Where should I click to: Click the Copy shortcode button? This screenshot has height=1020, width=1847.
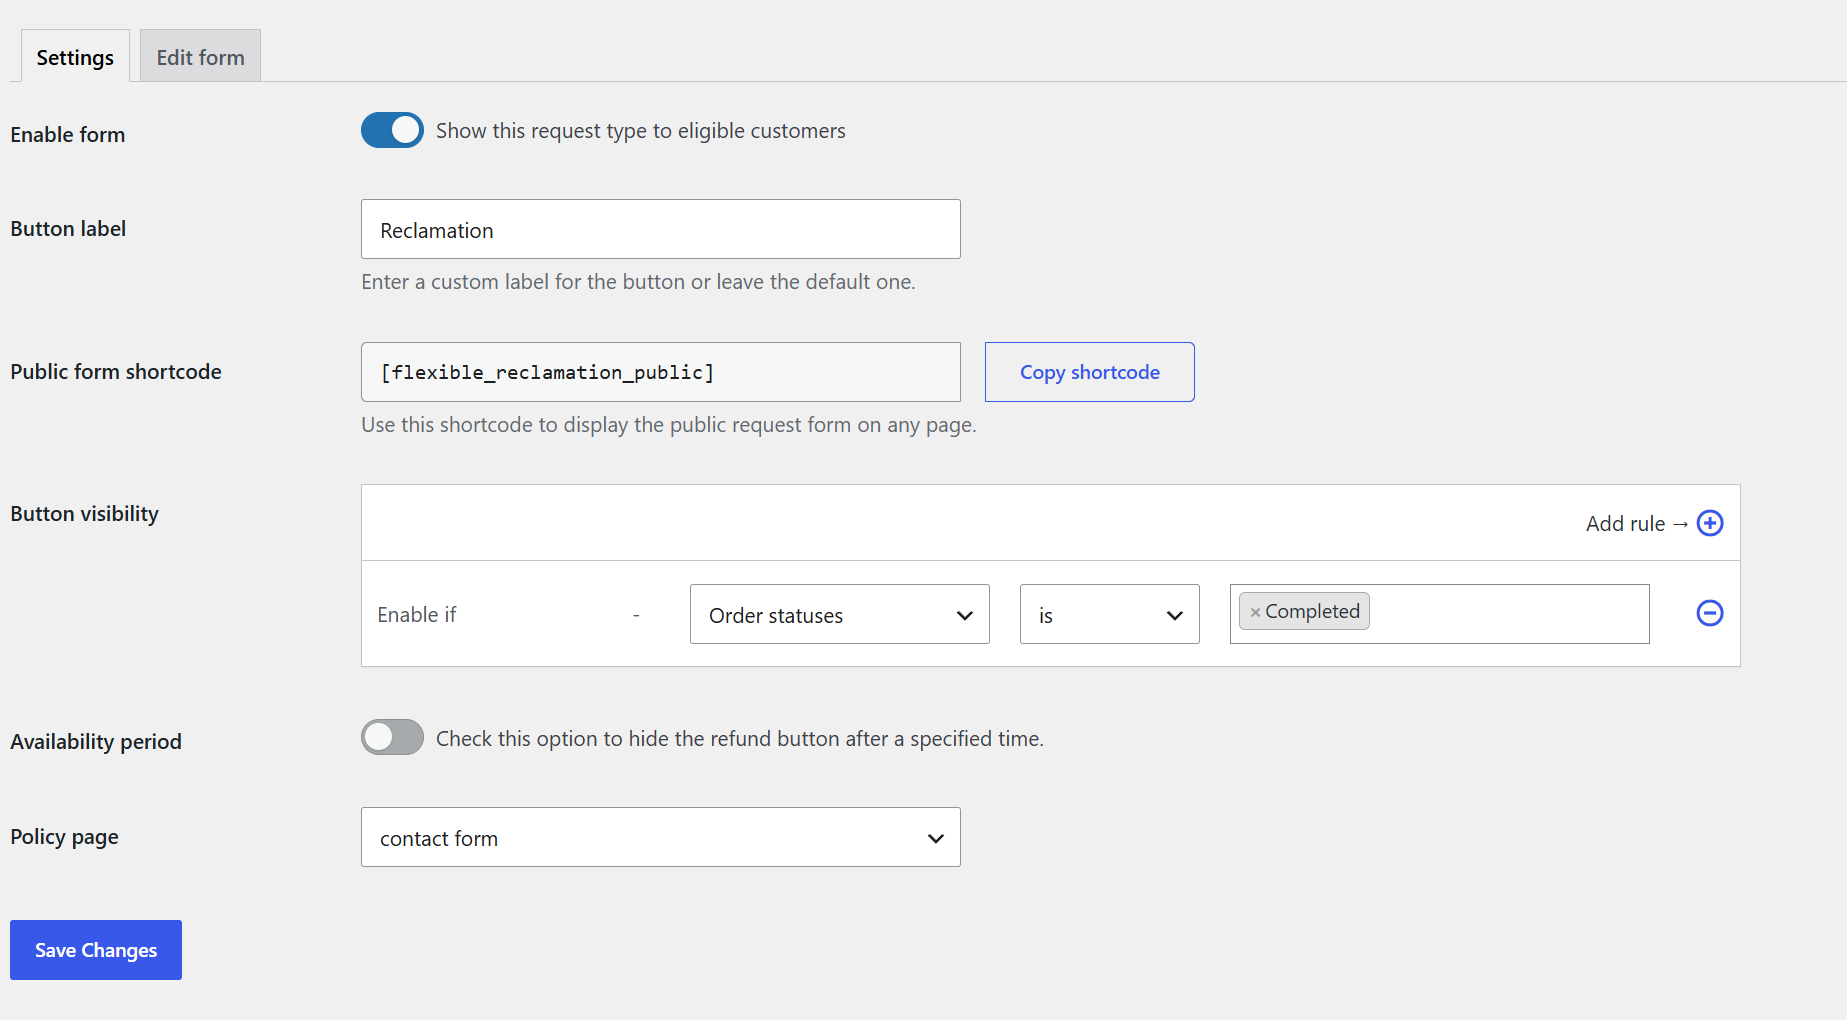1090,372
